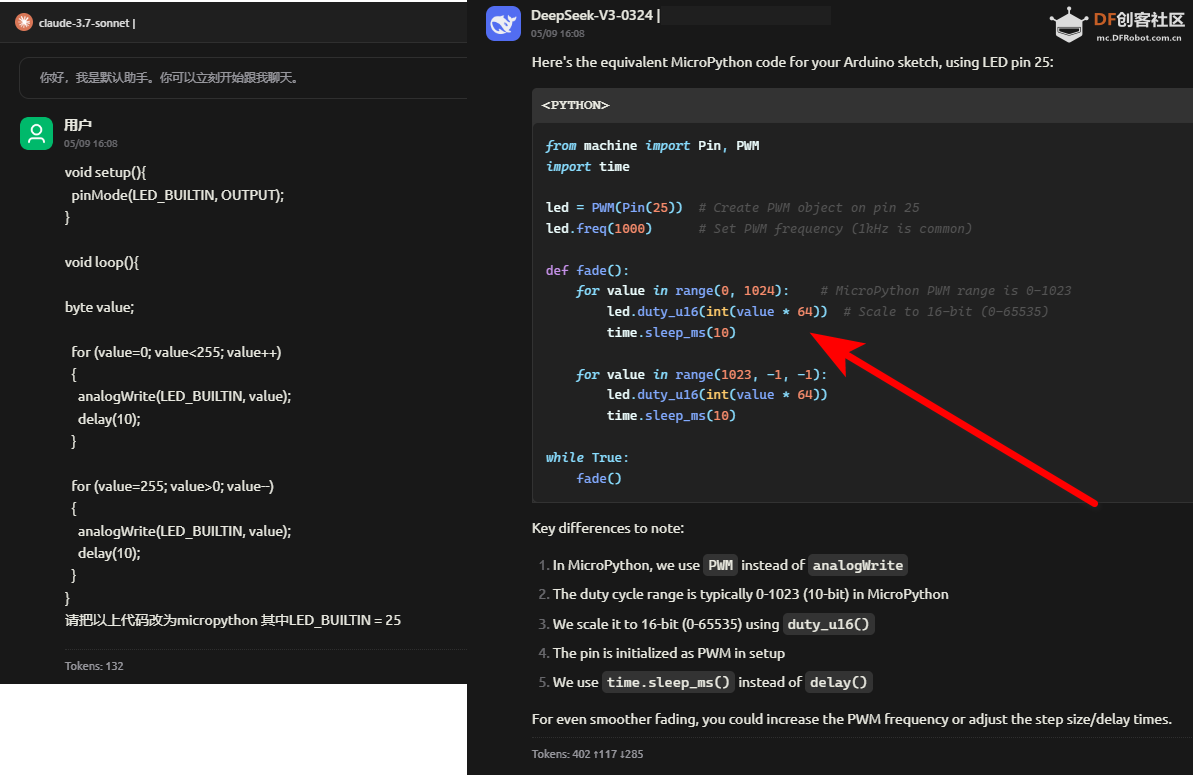
Task: Click the 'def fade():' code line
Action: coord(587,270)
